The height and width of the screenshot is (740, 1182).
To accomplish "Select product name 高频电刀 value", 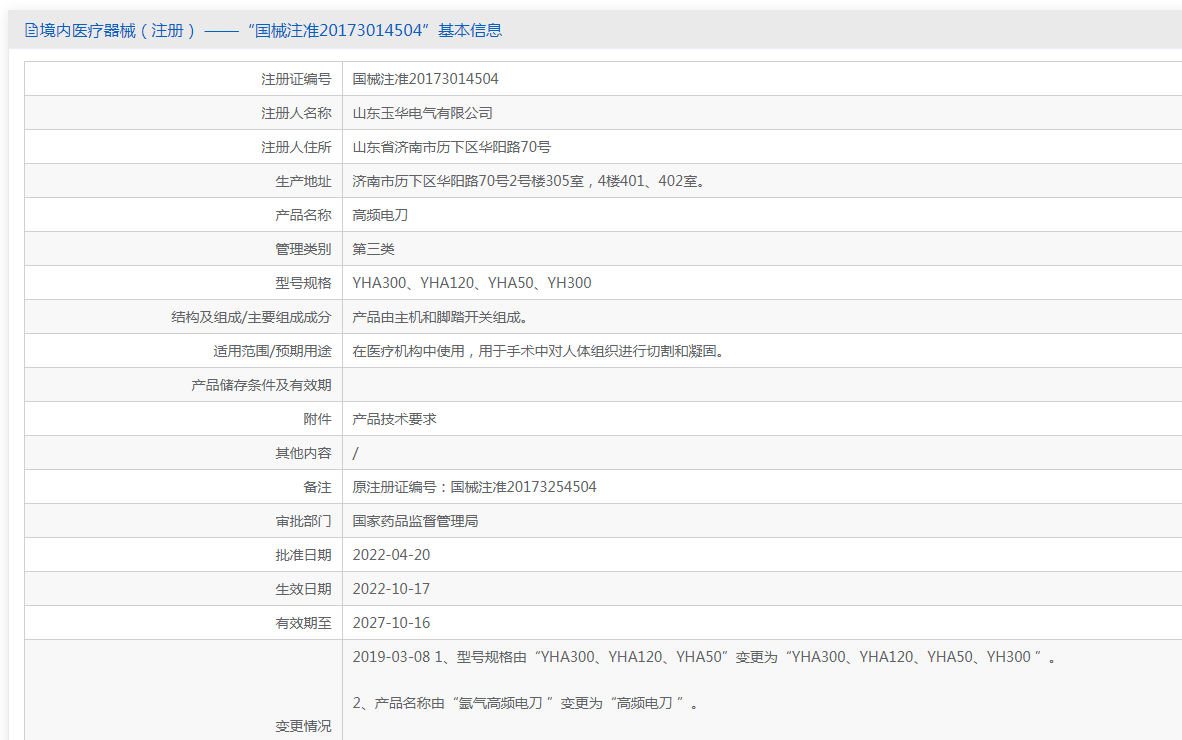I will tap(380, 215).
